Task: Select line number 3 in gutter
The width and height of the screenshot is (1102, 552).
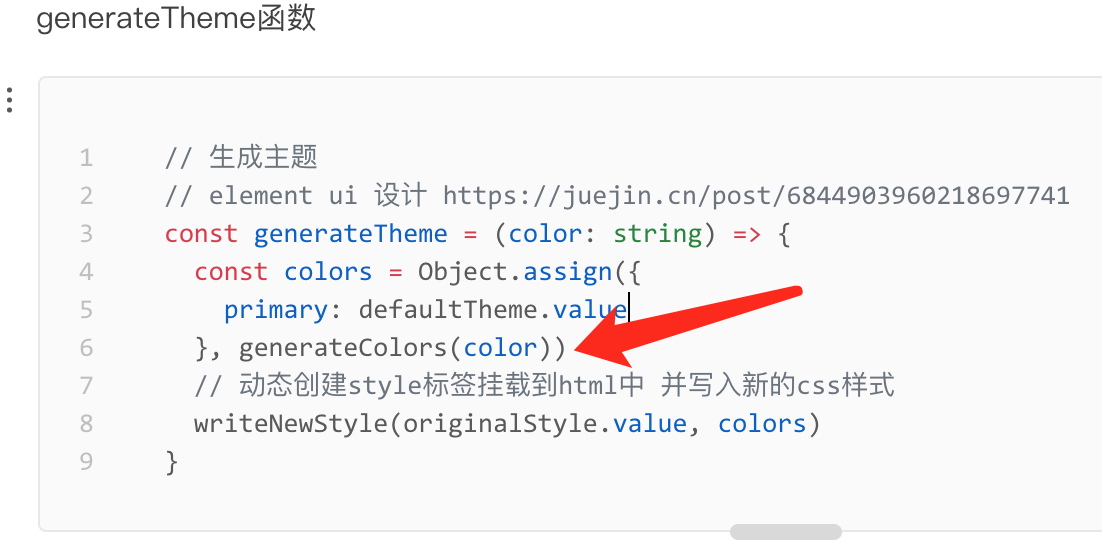Action: 86,234
